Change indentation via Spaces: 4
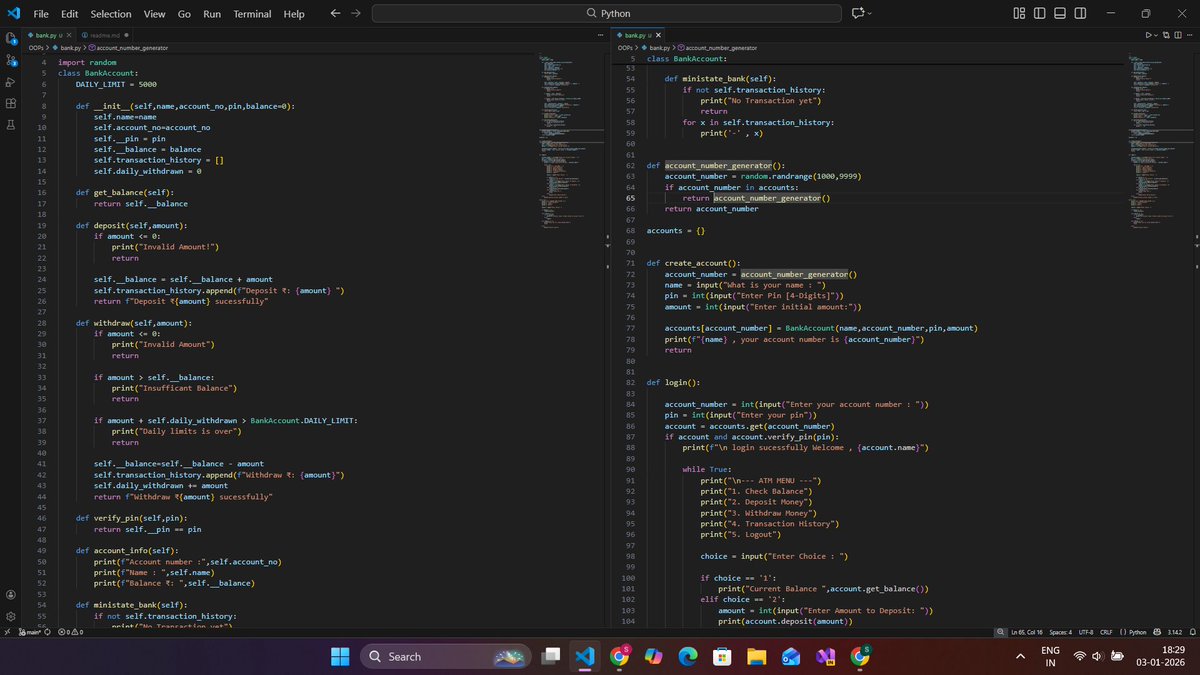1200x675 pixels. [1061, 632]
